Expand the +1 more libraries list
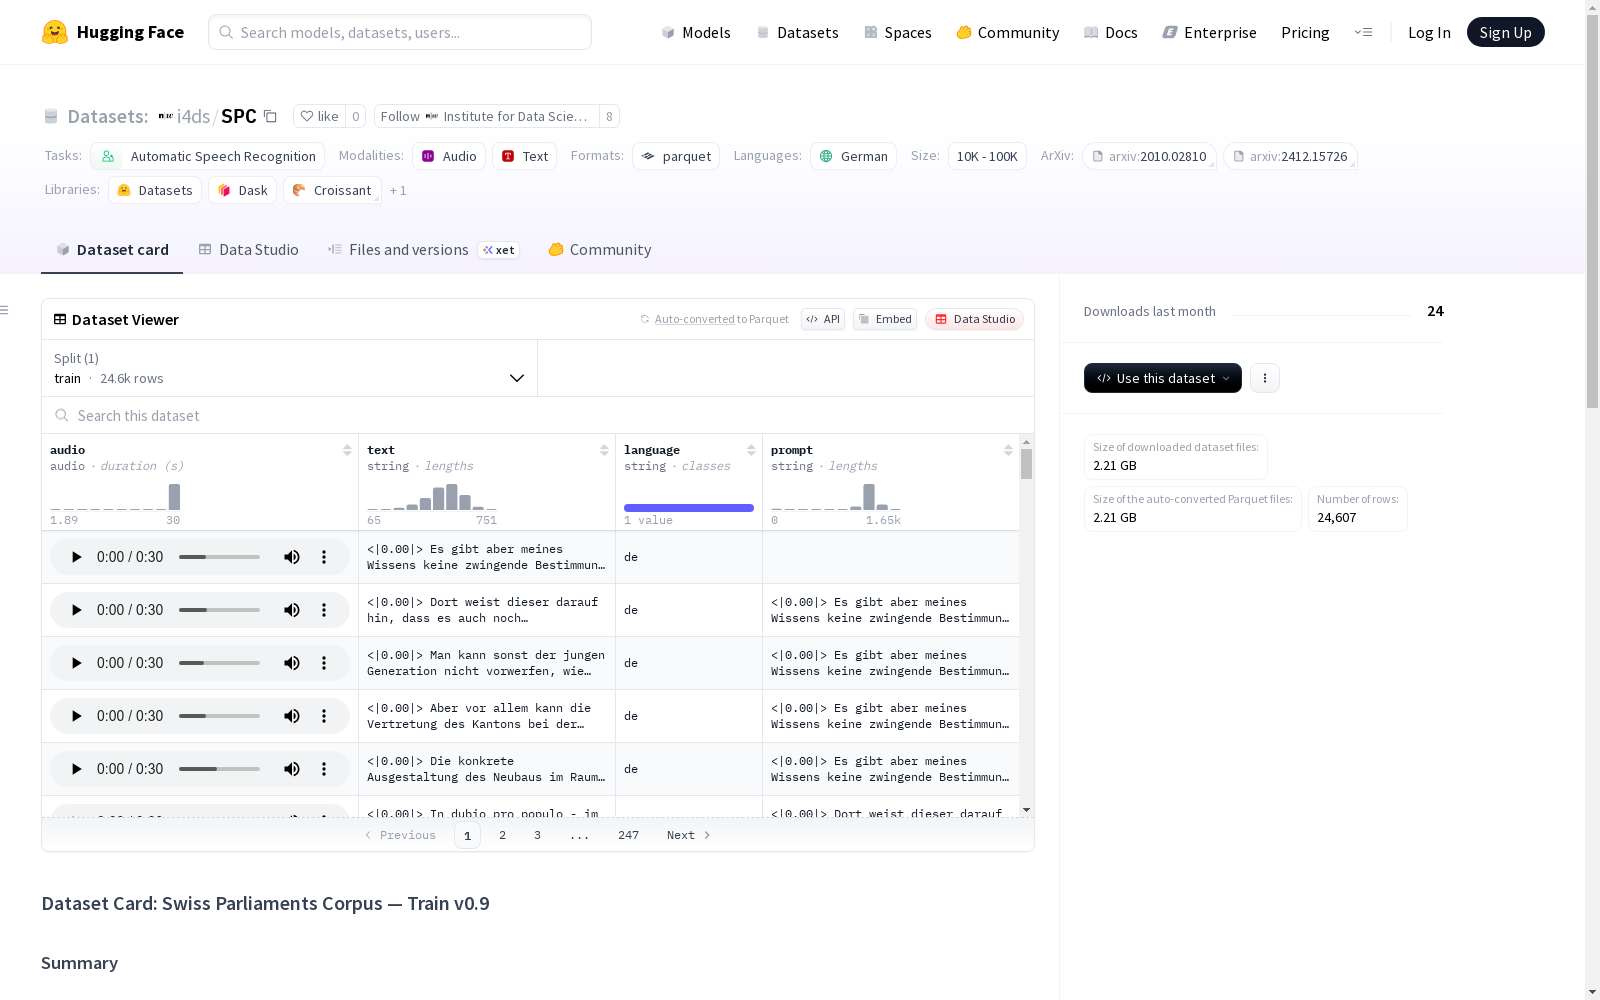The width and height of the screenshot is (1600, 1000). pyautogui.click(x=398, y=190)
